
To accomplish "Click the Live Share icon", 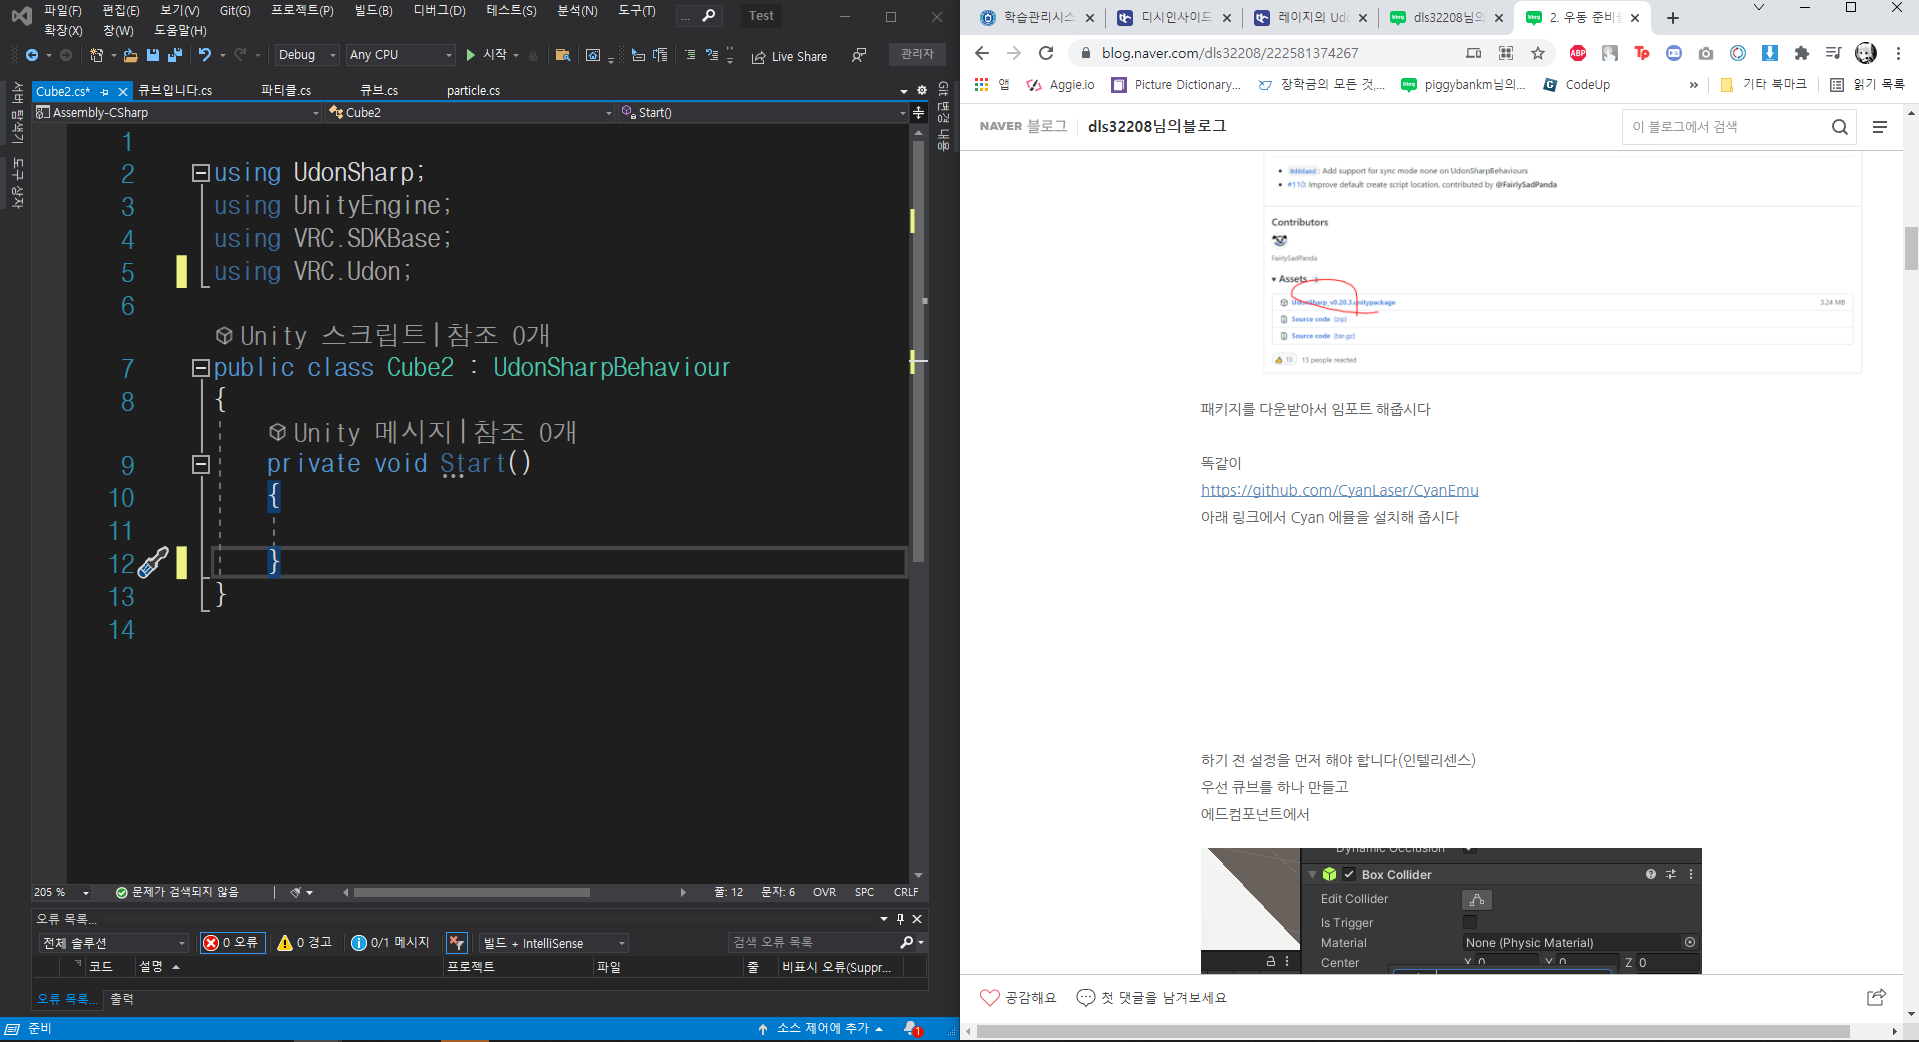I will pyautogui.click(x=759, y=57).
